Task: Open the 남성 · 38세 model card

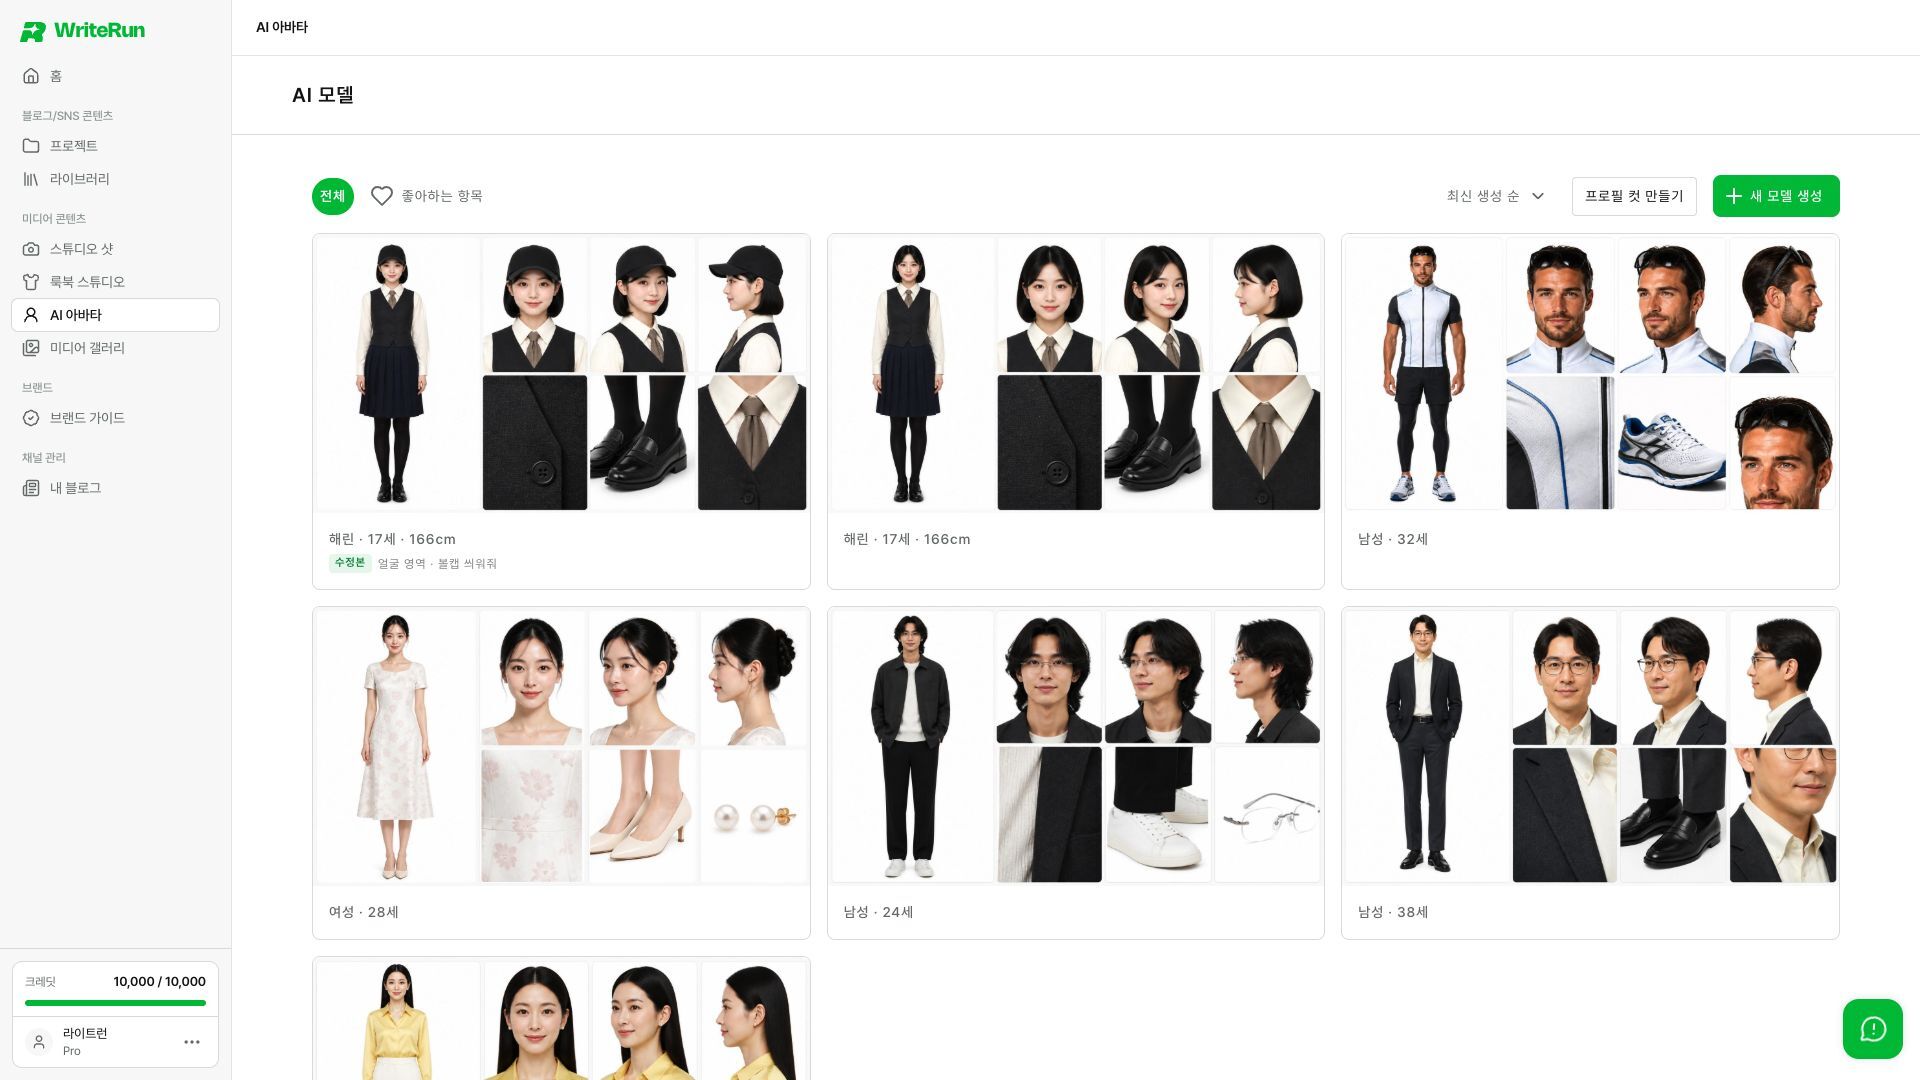Action: [x=1590, y=773]
